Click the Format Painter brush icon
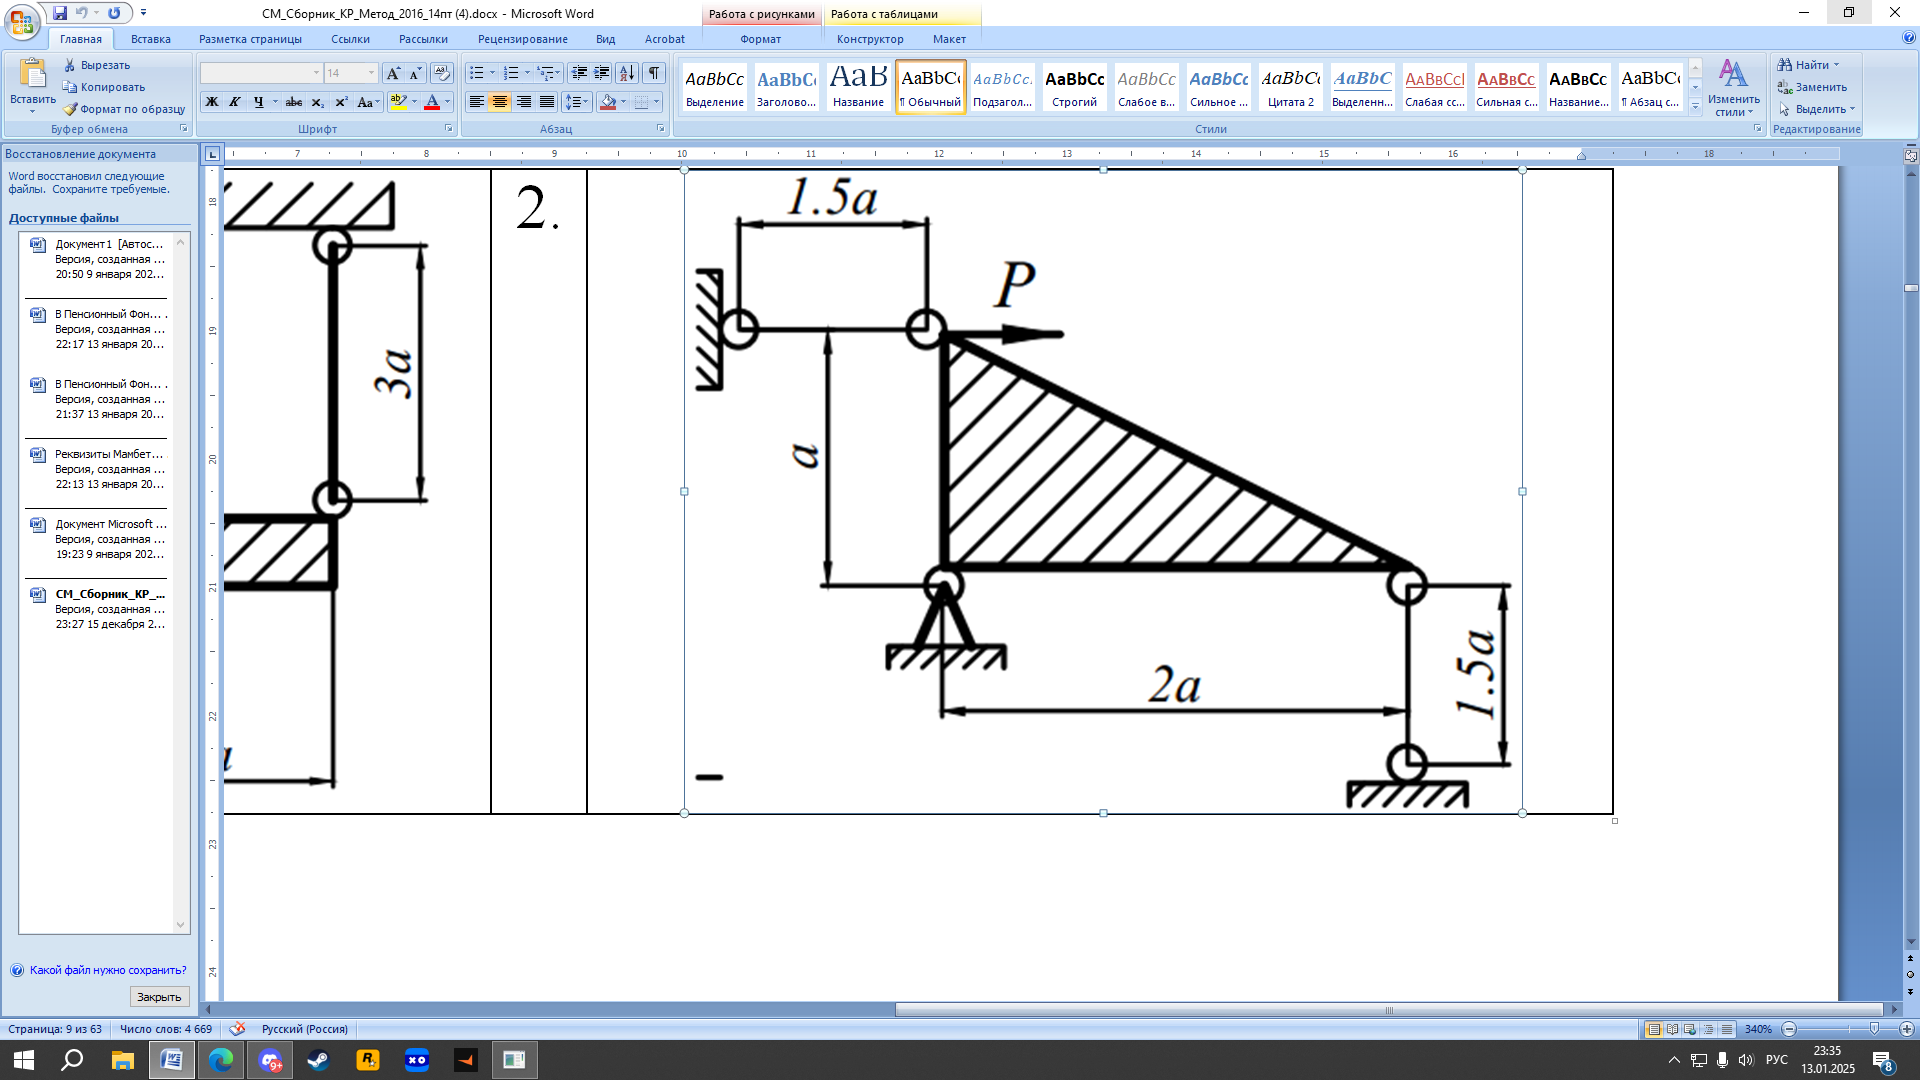This screenshot has height=1080, width=1920. point(70,109)
